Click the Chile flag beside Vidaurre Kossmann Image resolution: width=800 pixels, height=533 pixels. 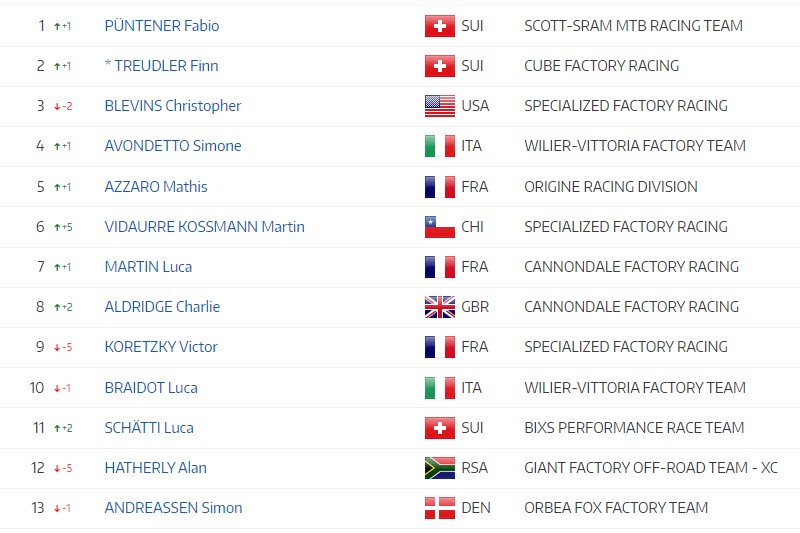(x=440, y=227)
